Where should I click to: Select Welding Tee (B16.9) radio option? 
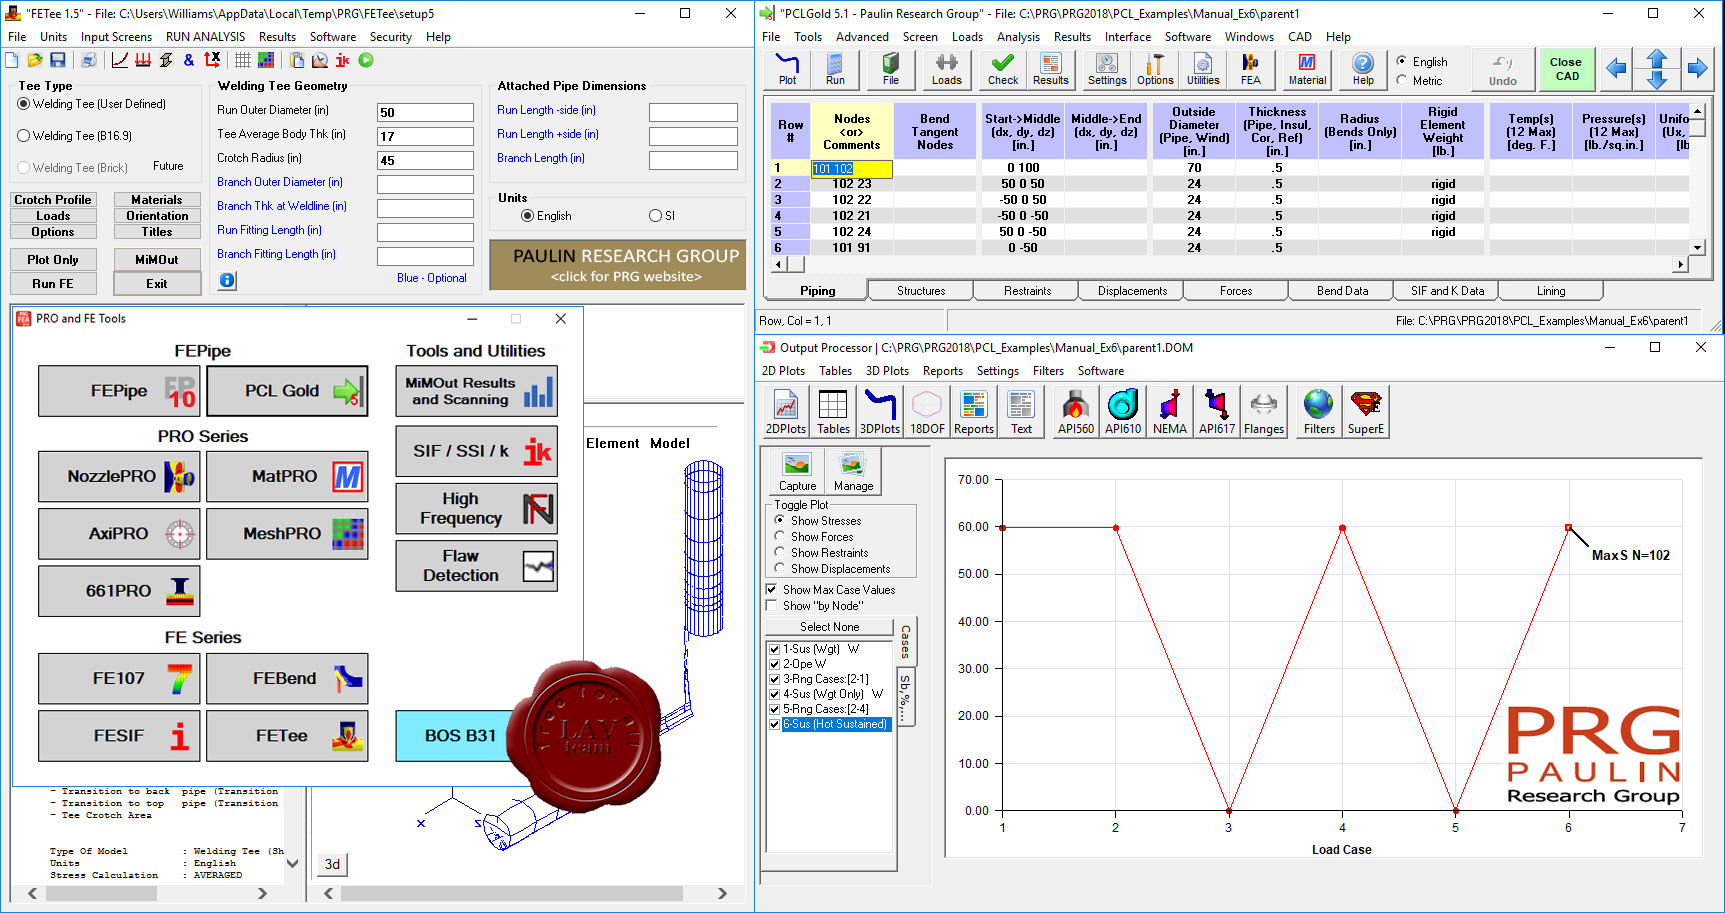click(x=24, y=136)
